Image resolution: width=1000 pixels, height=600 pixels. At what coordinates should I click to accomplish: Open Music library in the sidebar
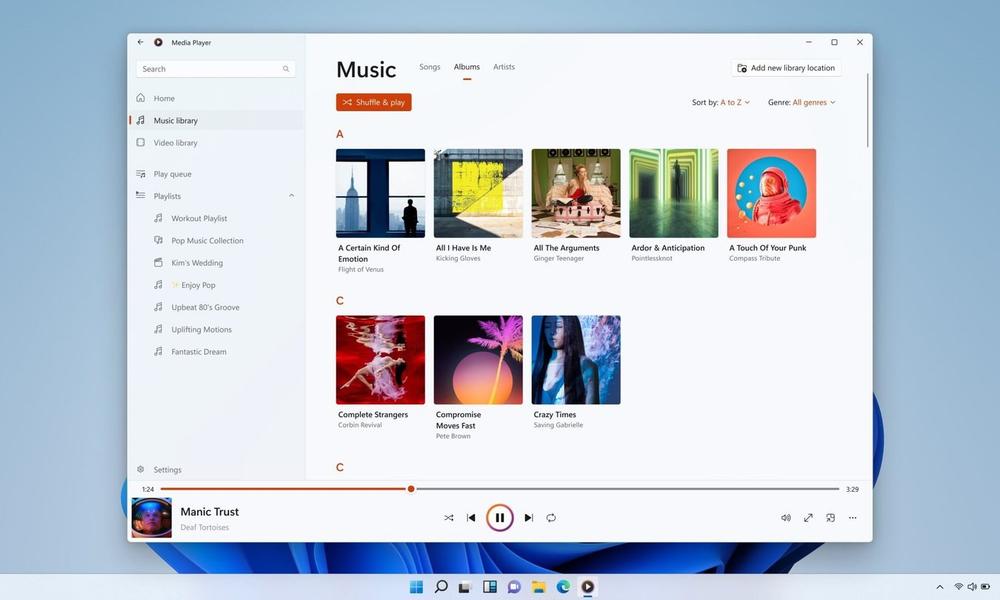coord(216,121)
